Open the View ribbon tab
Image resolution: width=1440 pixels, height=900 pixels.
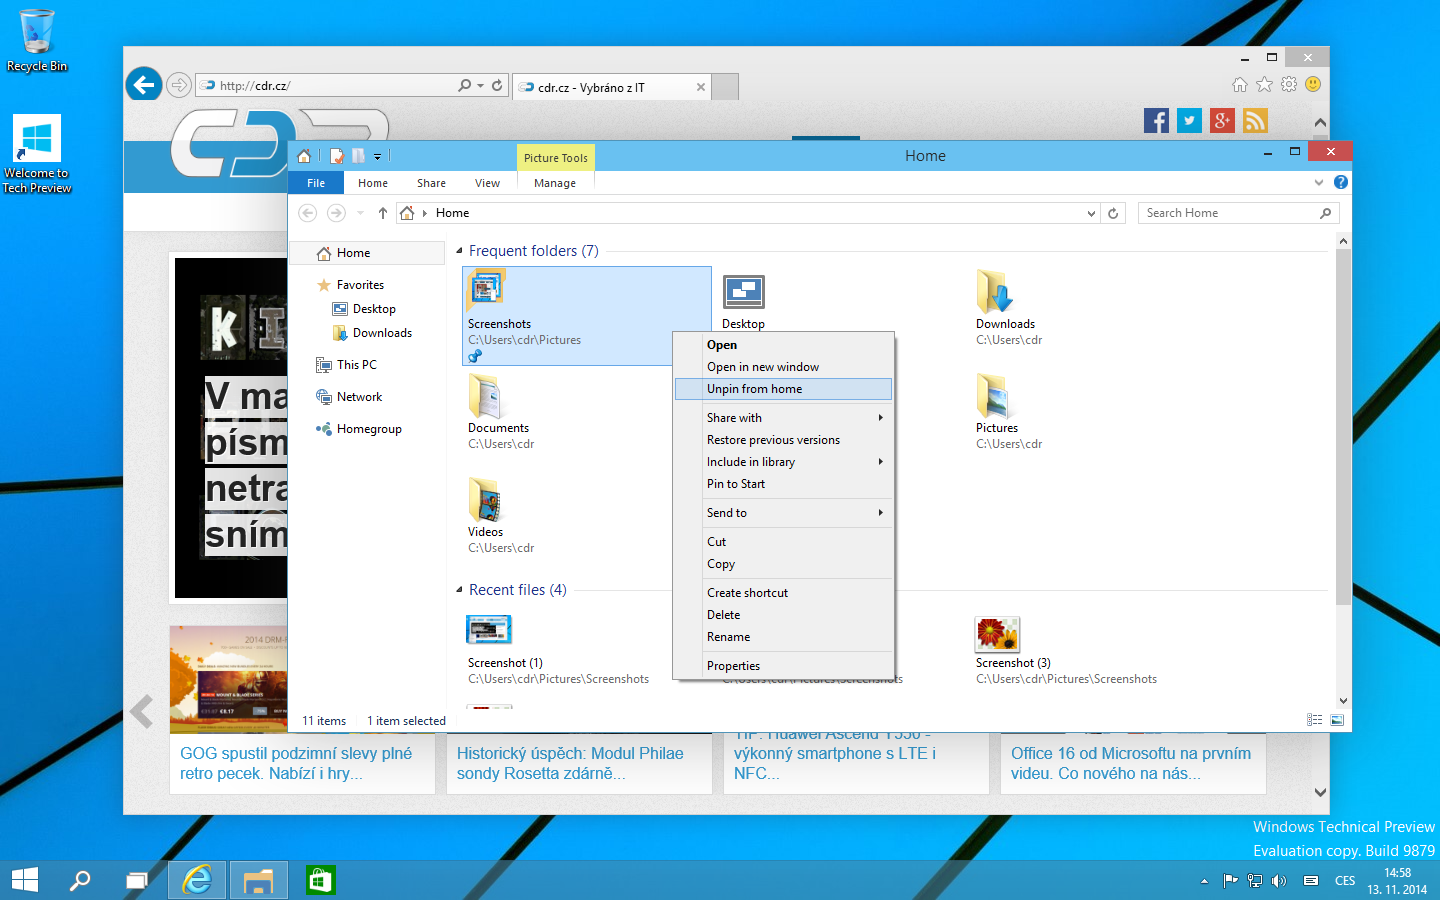click(x=487, y=183)
